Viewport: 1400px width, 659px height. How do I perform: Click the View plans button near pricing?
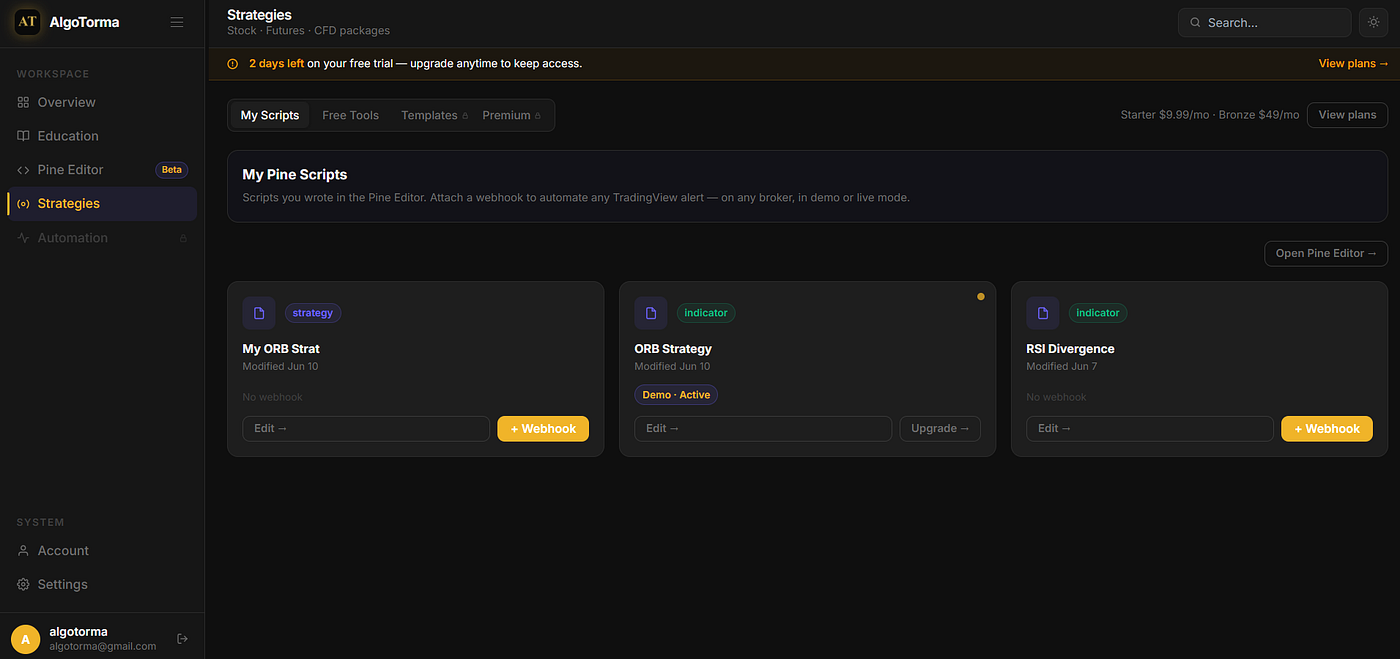[x=1347, y=115]
